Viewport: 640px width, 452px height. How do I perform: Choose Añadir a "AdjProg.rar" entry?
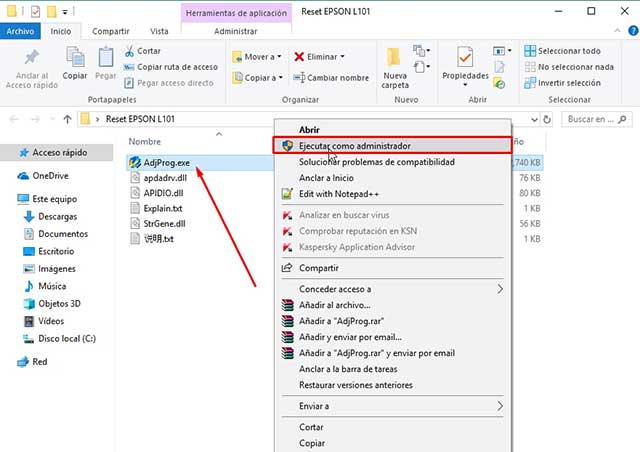pos(392,321)
